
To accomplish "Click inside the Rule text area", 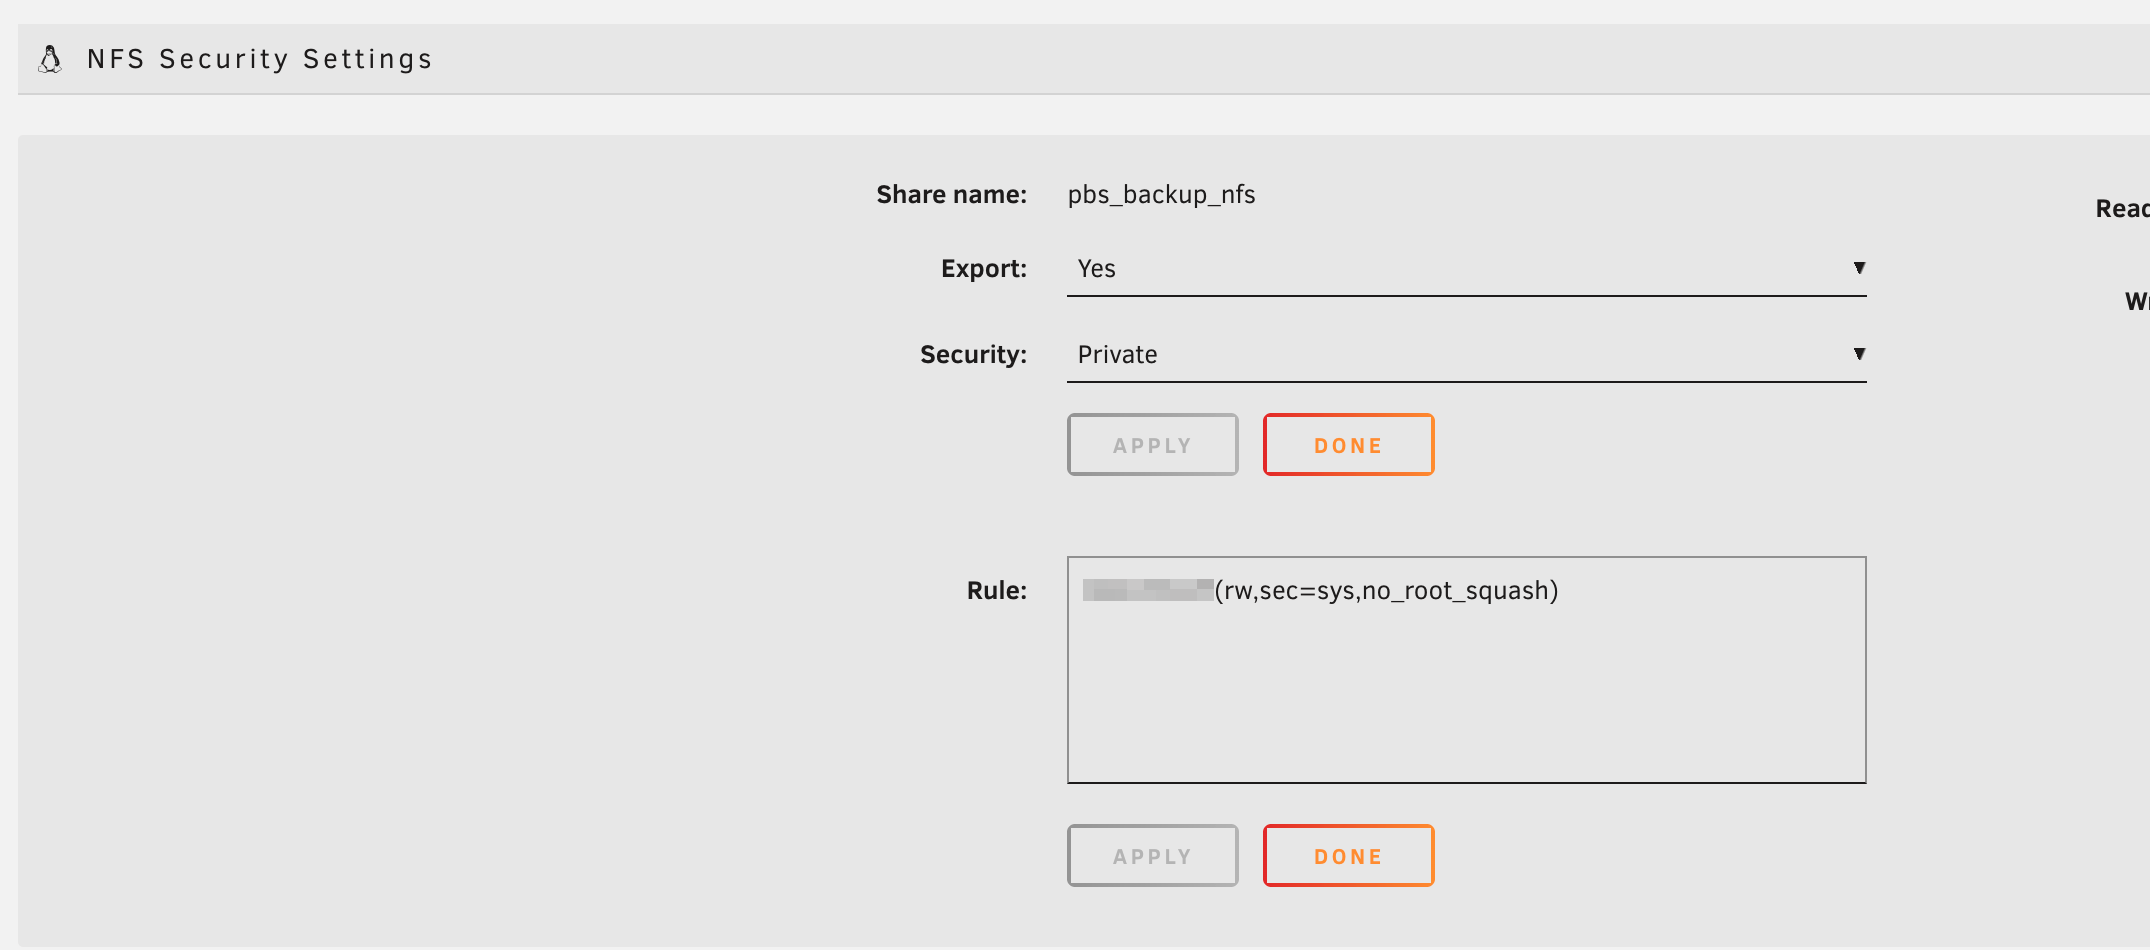I will 1466,670.
